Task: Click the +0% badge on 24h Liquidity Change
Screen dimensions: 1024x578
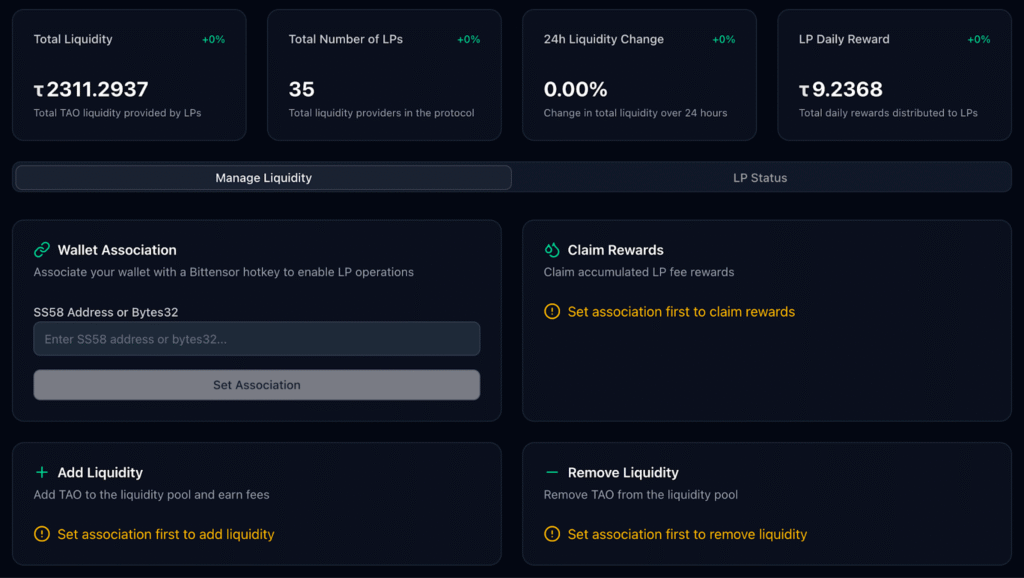Action: coord(723,40)
